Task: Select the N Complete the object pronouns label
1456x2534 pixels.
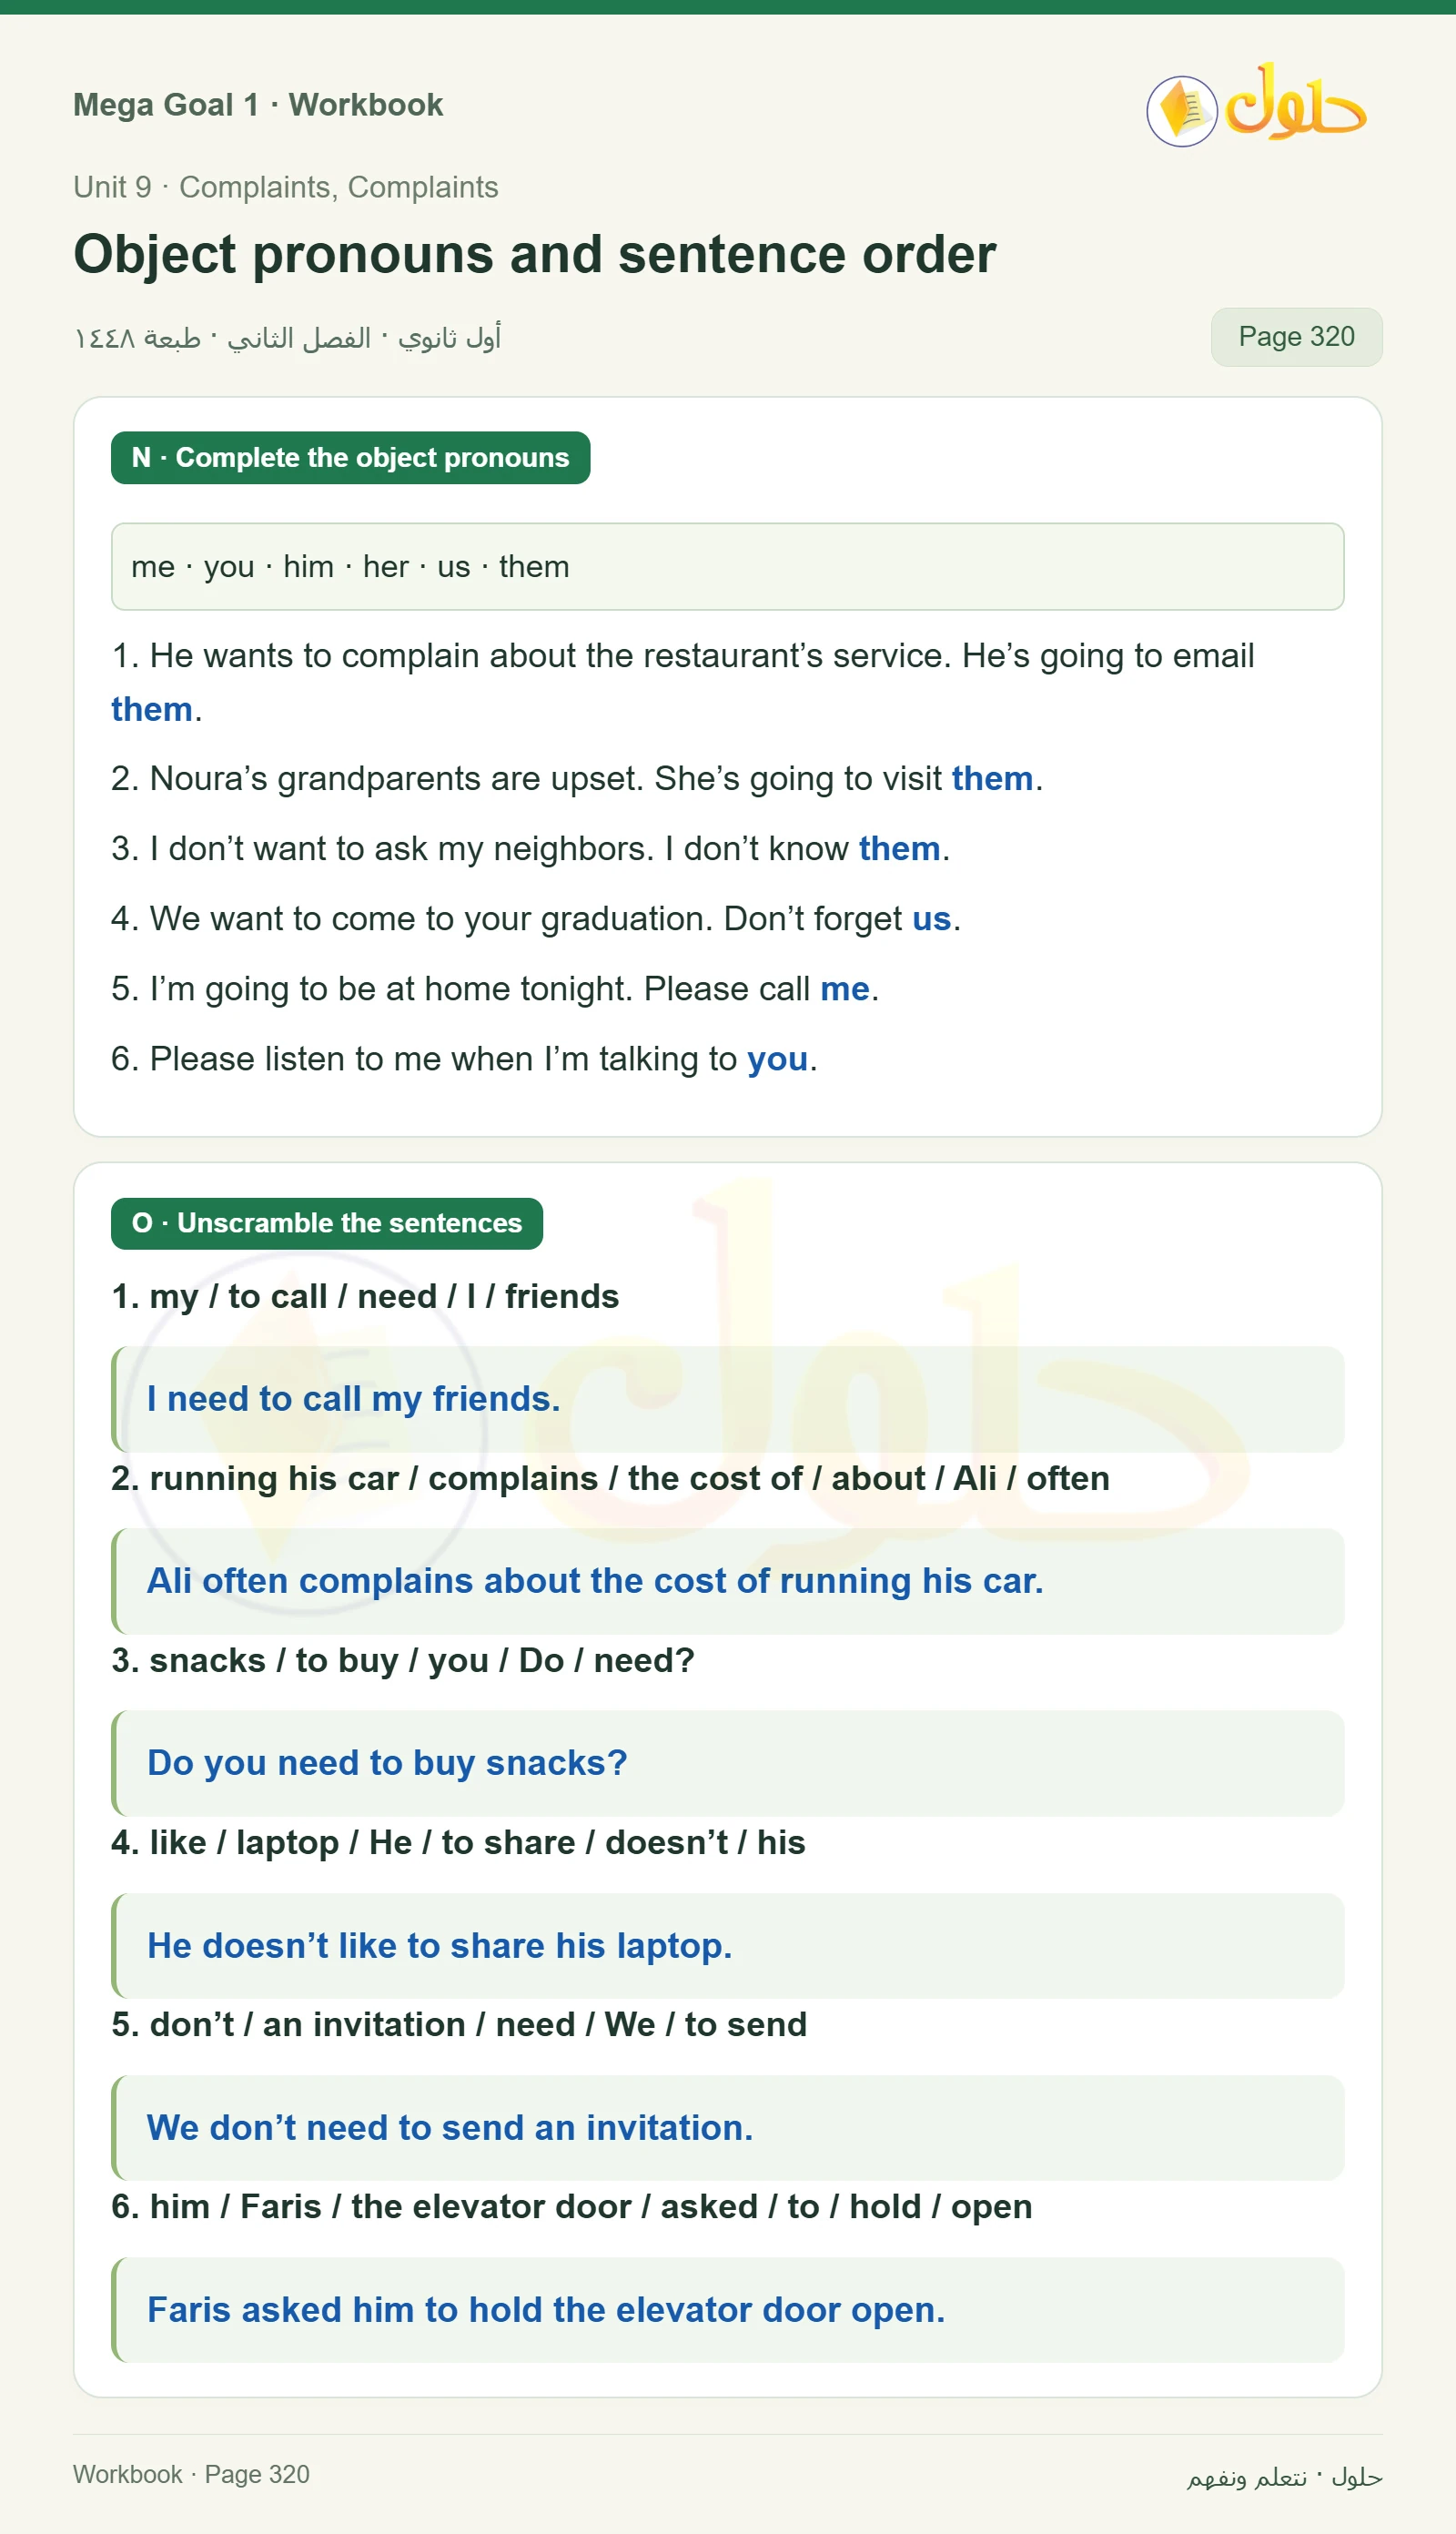Action: tap(350, 458)
